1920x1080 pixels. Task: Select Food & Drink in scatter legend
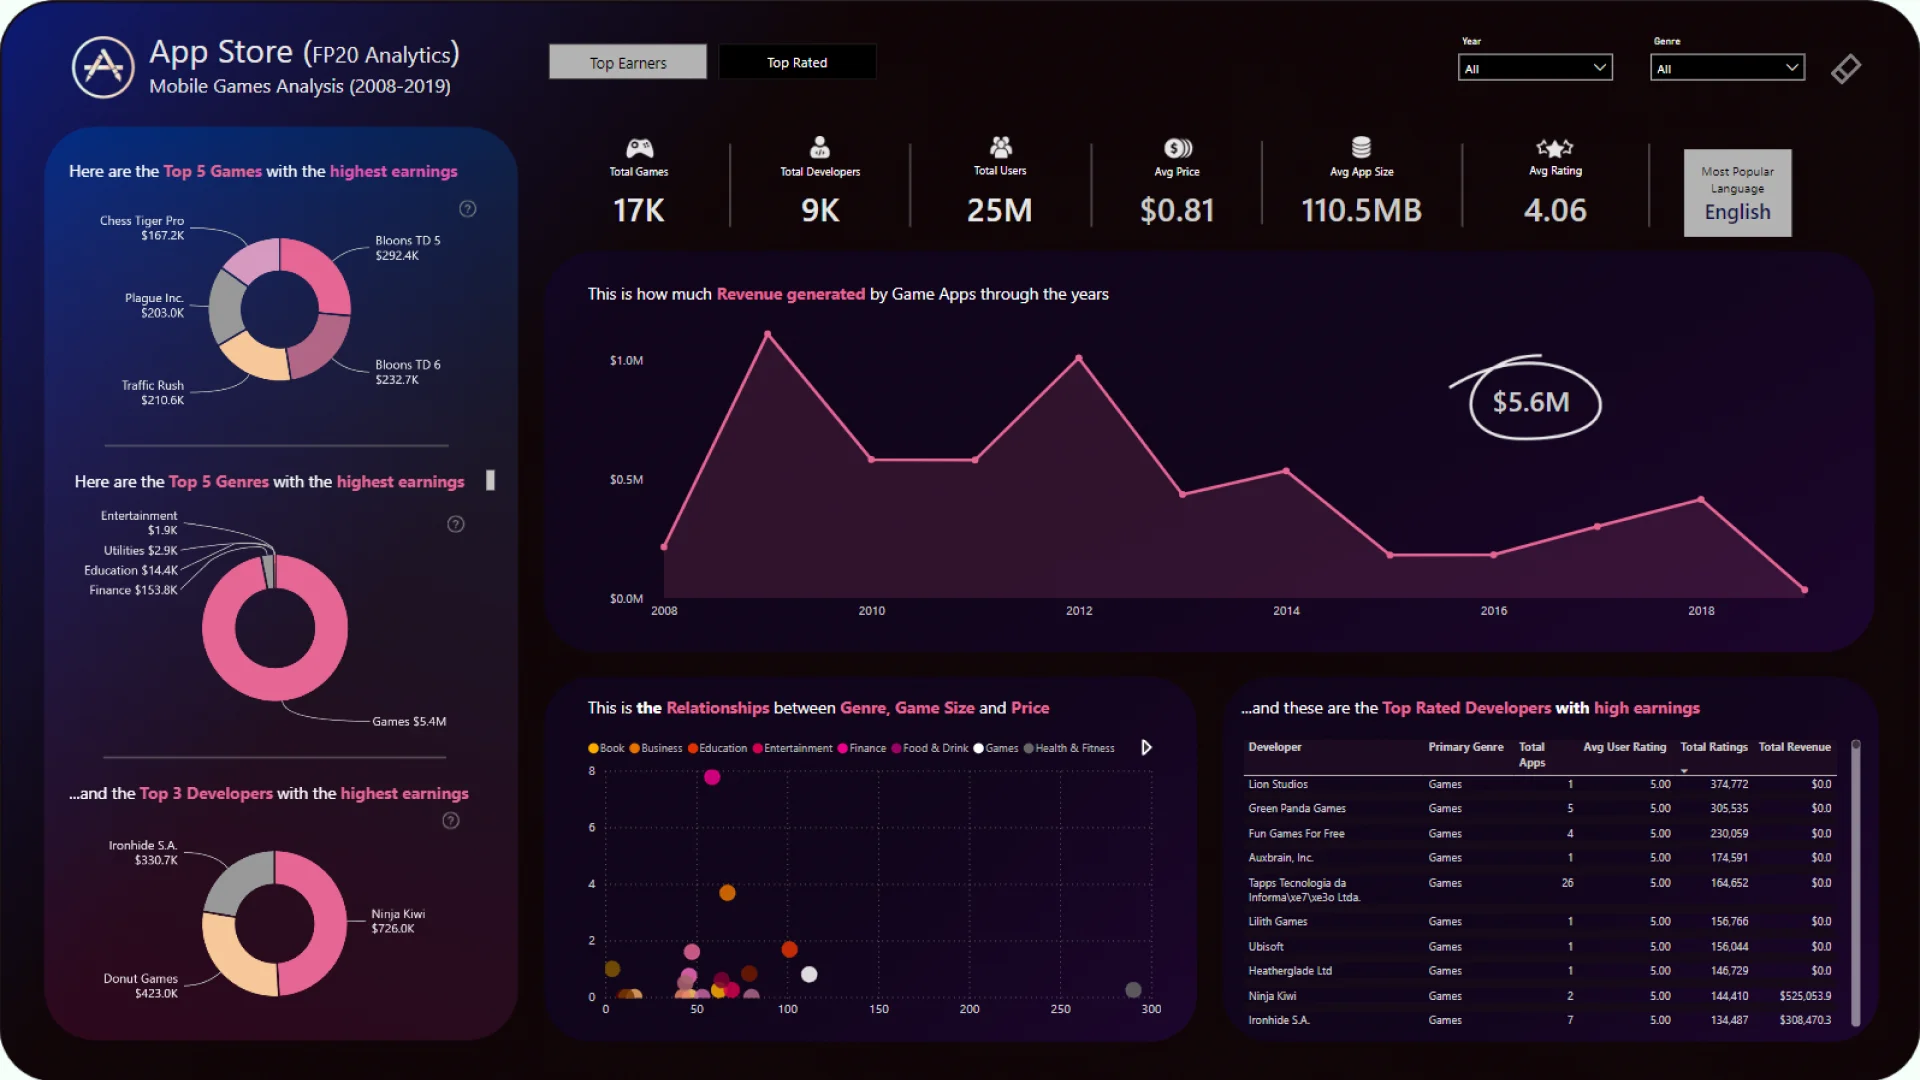(930, 748)
